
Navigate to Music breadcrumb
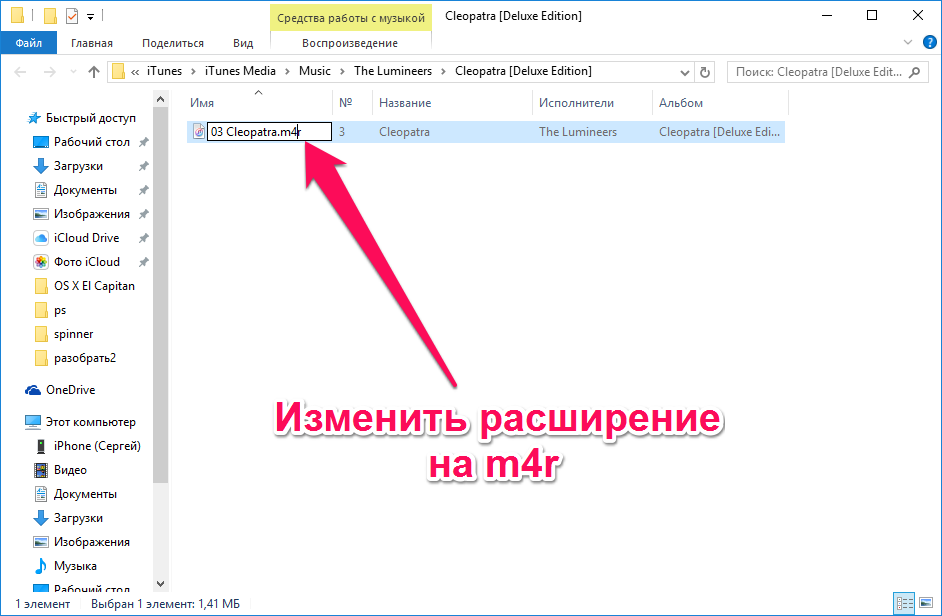(x=314, y=71)
